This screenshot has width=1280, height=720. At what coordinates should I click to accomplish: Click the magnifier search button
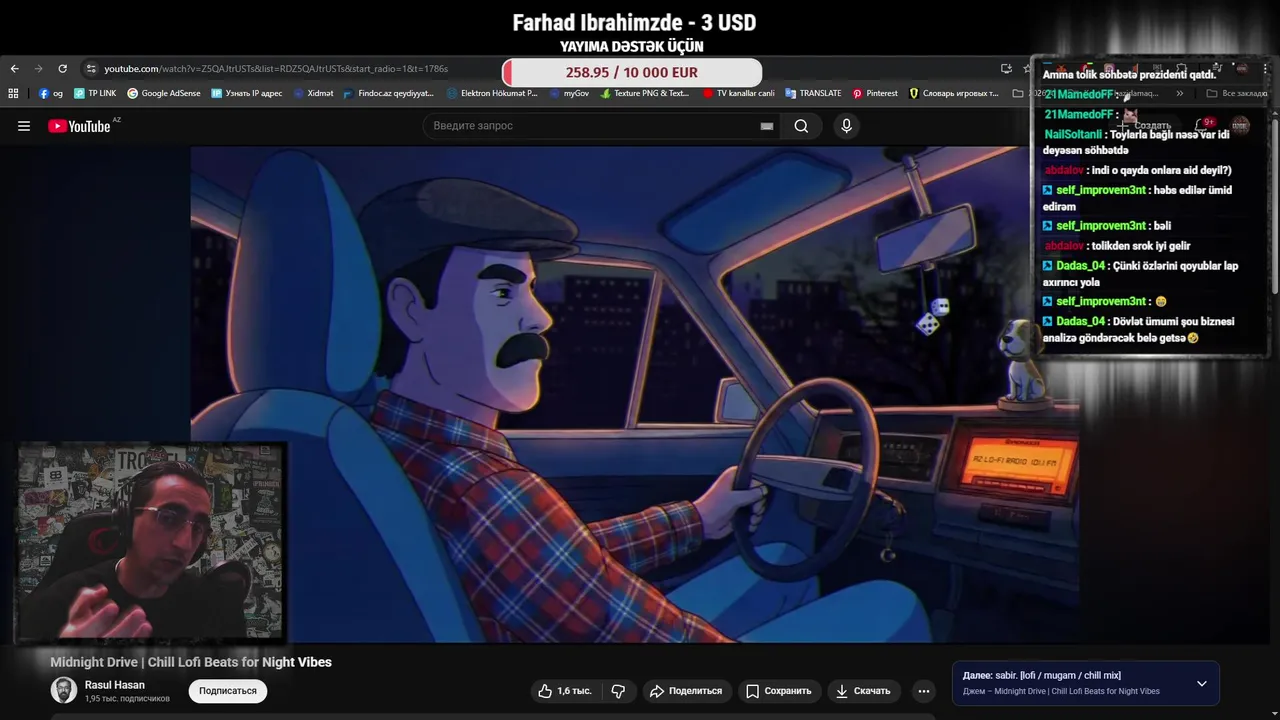click(x=801, y=126)
